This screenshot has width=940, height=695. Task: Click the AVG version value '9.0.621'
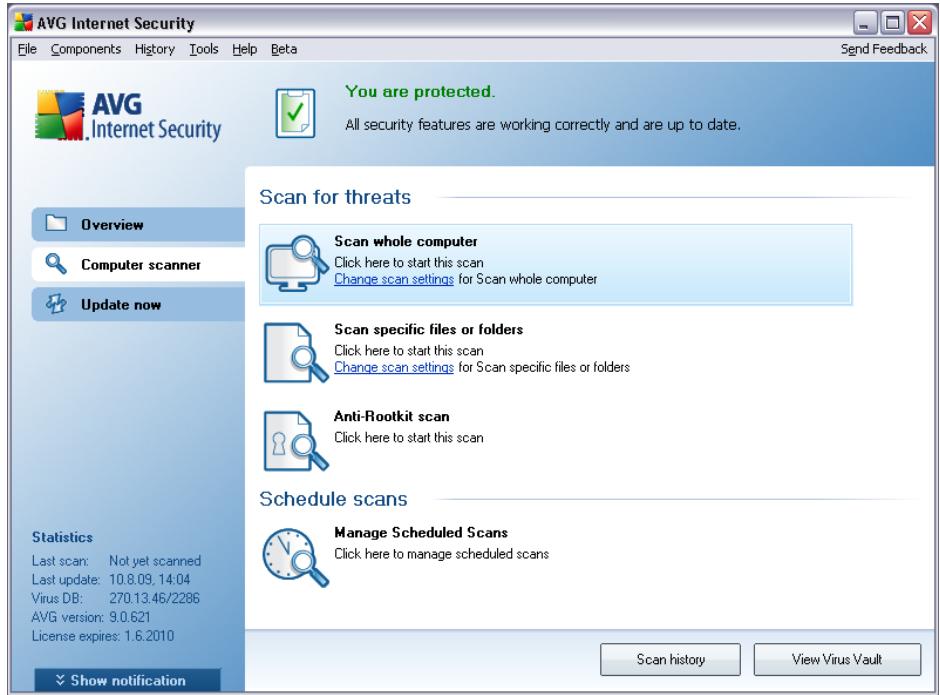pyautogui.click(x=129, y=616)
